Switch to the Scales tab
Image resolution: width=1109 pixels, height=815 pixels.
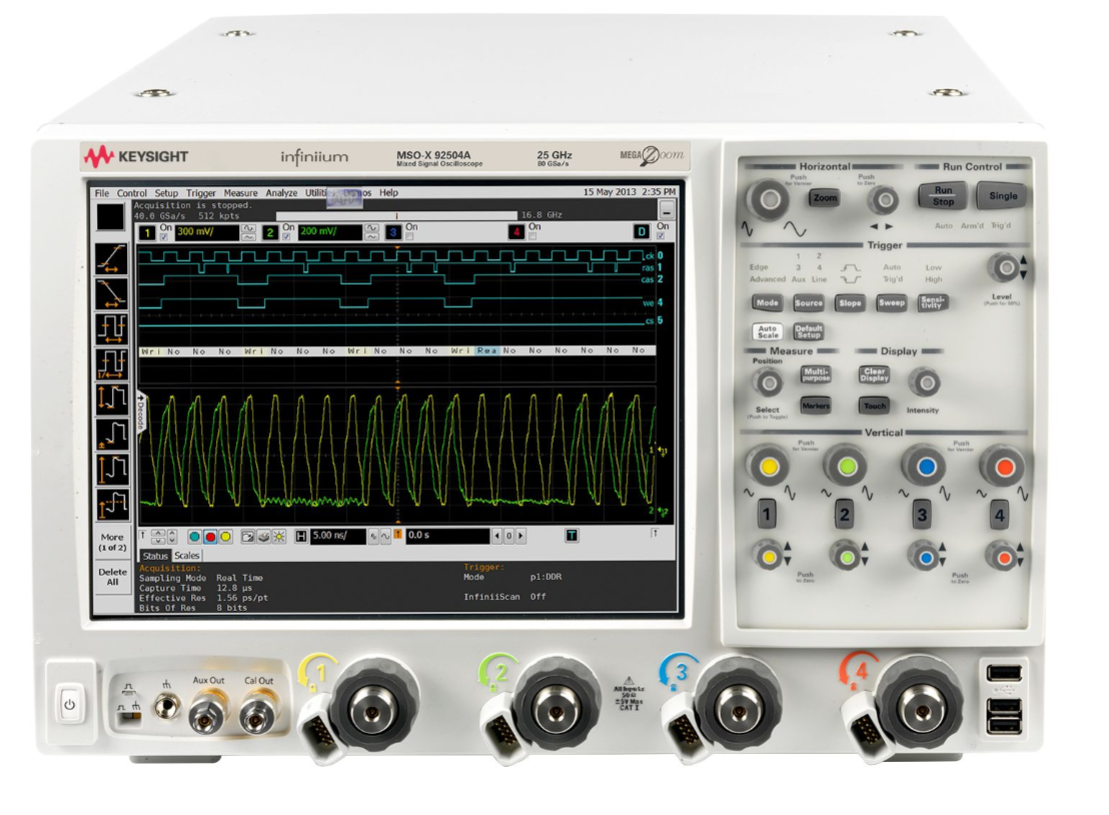pos(187,555)
